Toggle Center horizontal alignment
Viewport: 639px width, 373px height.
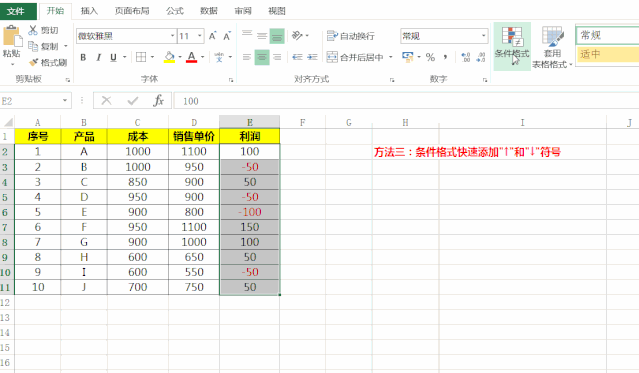[262, 57]
